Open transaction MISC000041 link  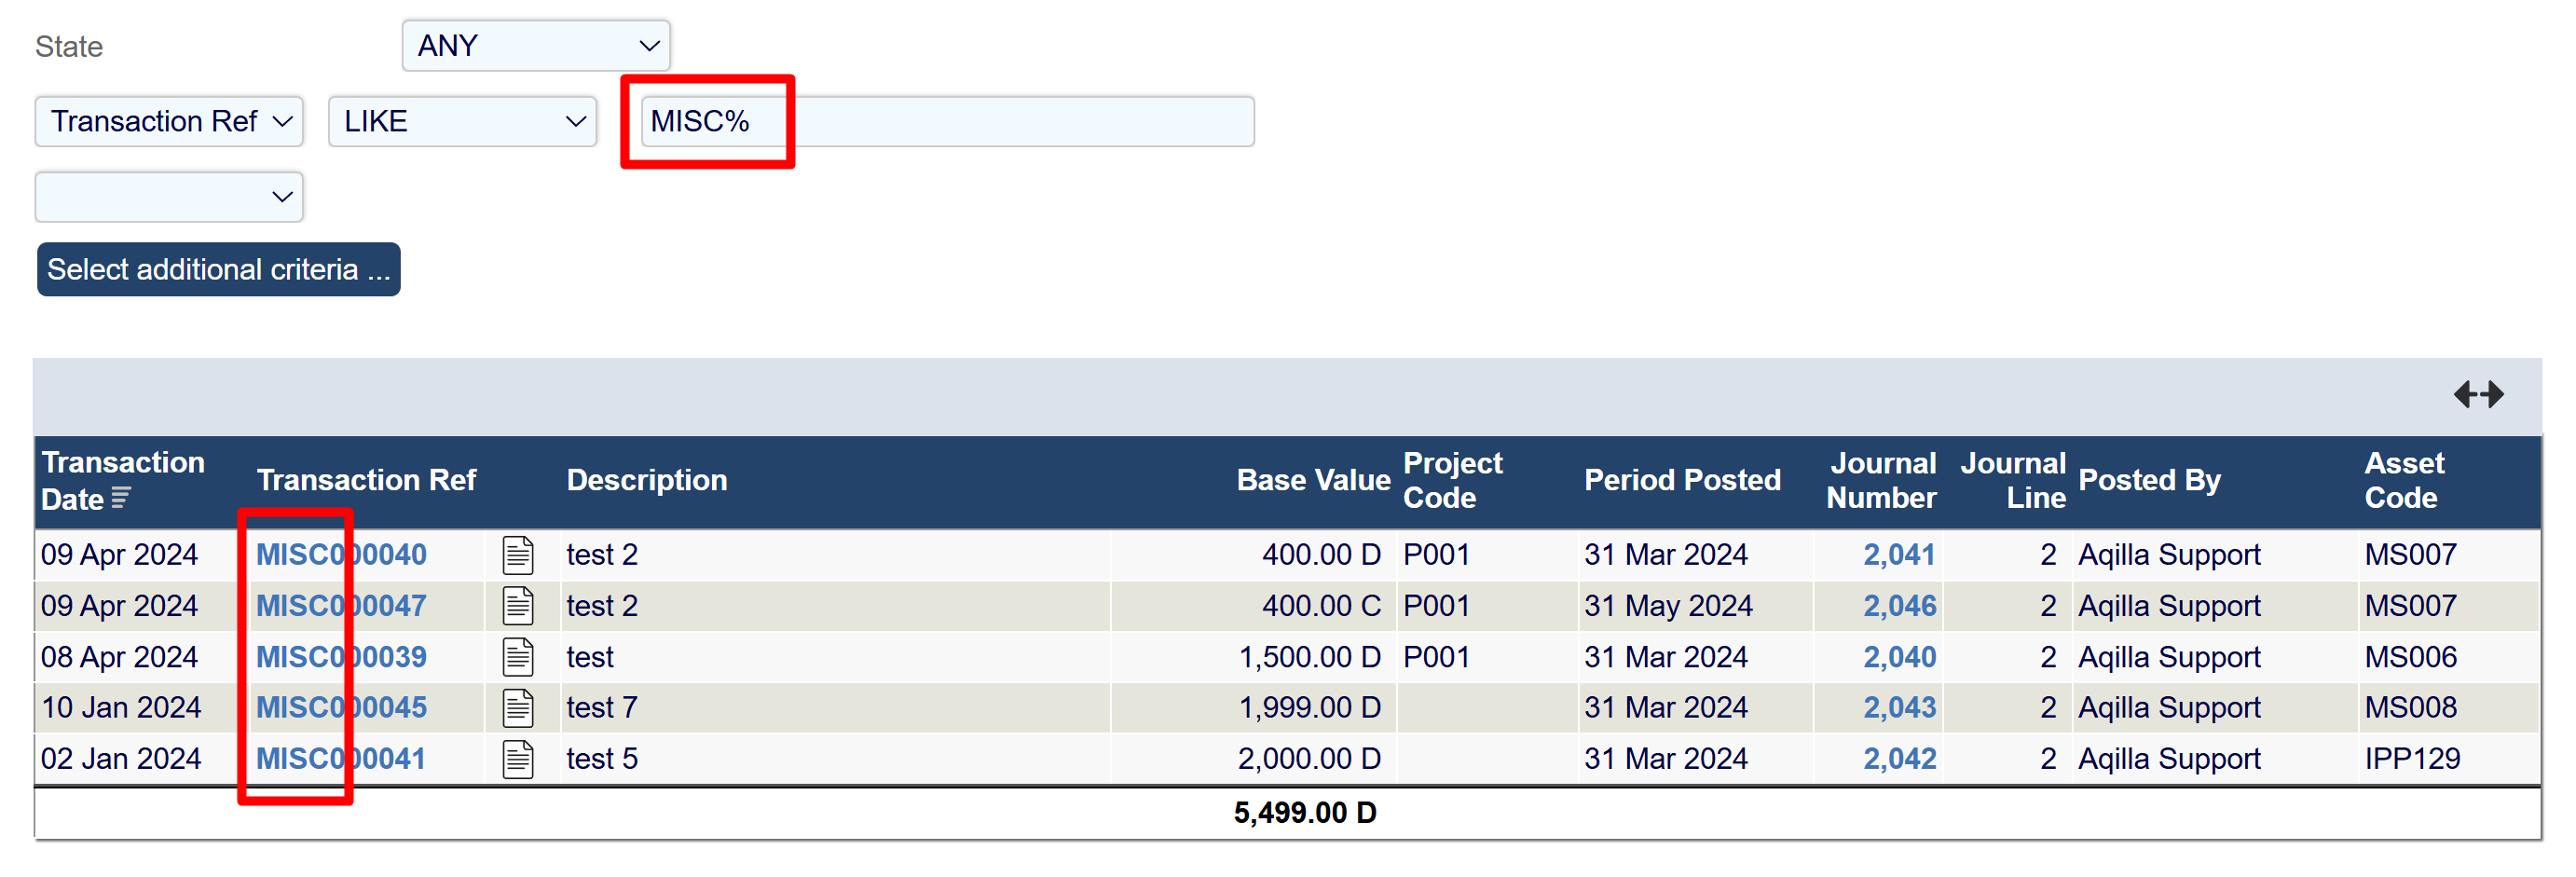[x=341, y=759]
